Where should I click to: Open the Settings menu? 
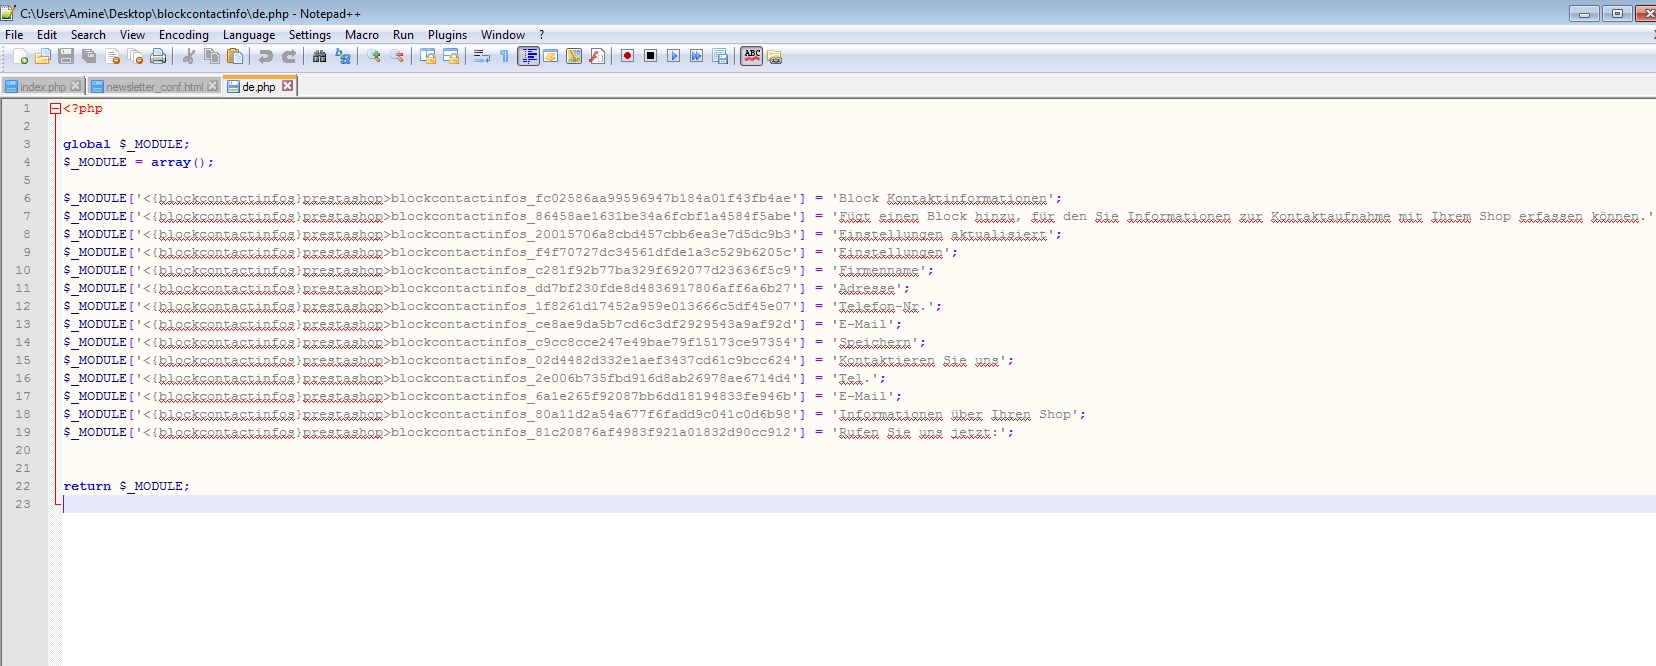pos(310,35)
